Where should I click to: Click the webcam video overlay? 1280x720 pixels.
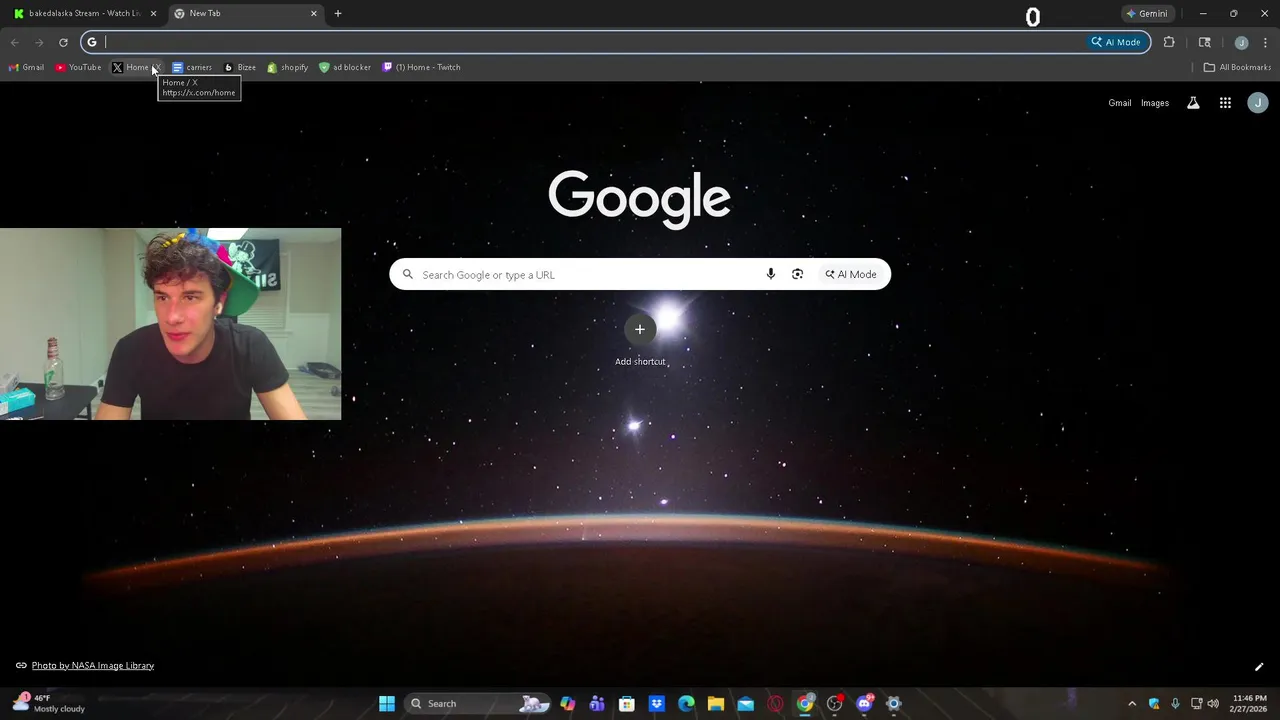tap(170, 324)
